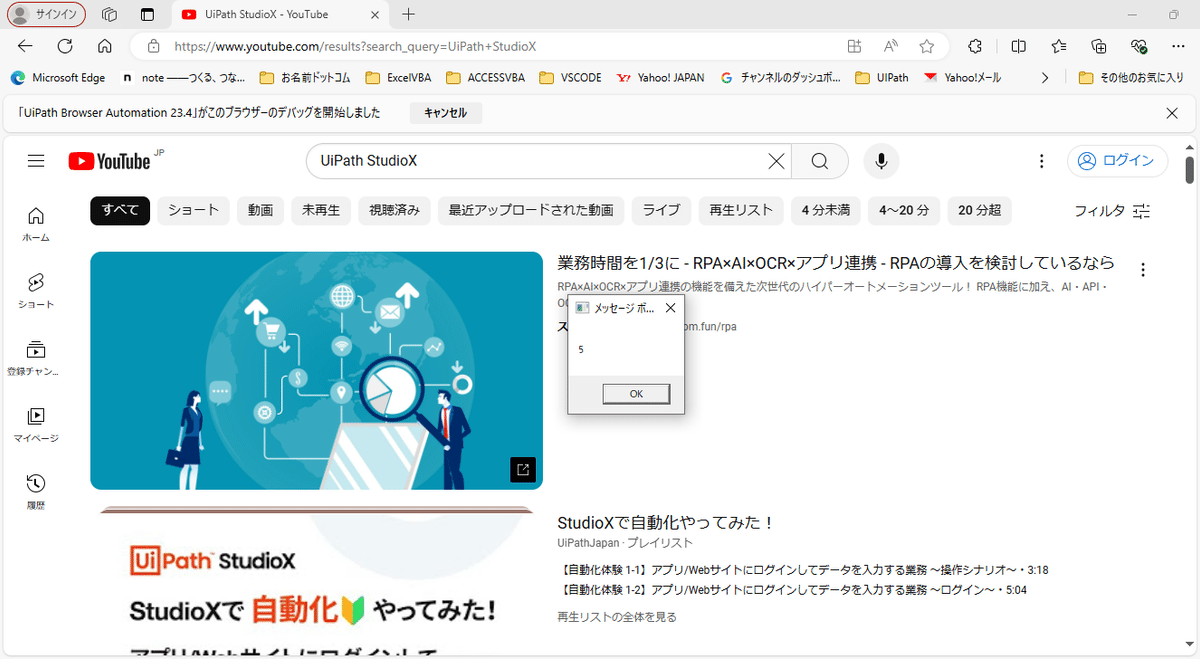Open マイページ in the sidebar

tap(36, 425)
